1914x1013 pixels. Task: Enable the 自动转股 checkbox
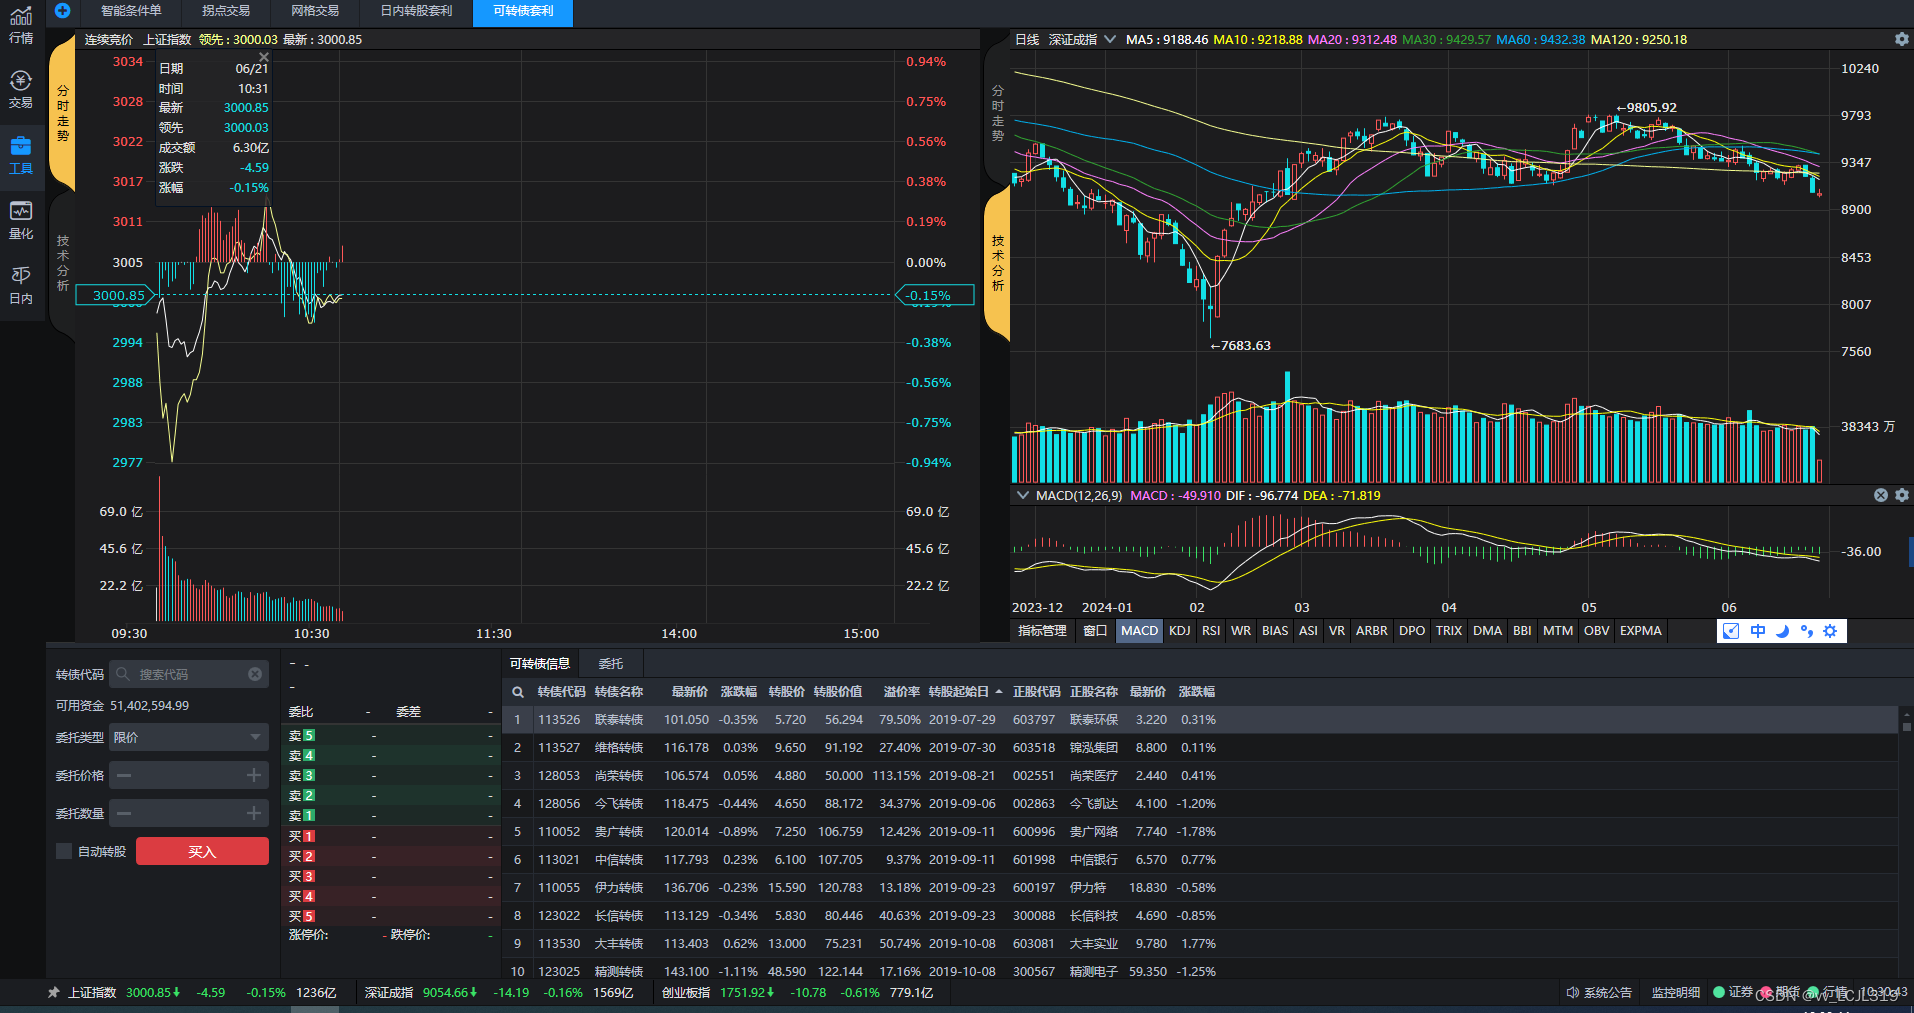(x=64, y=851)
